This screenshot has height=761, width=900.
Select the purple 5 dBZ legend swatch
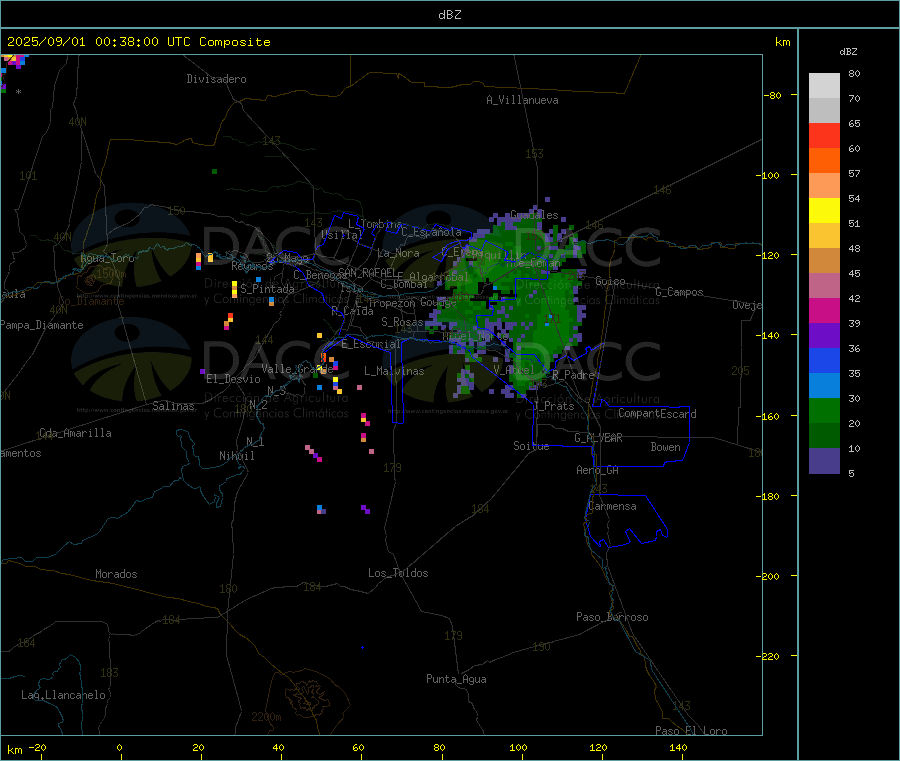pos(824,461)
